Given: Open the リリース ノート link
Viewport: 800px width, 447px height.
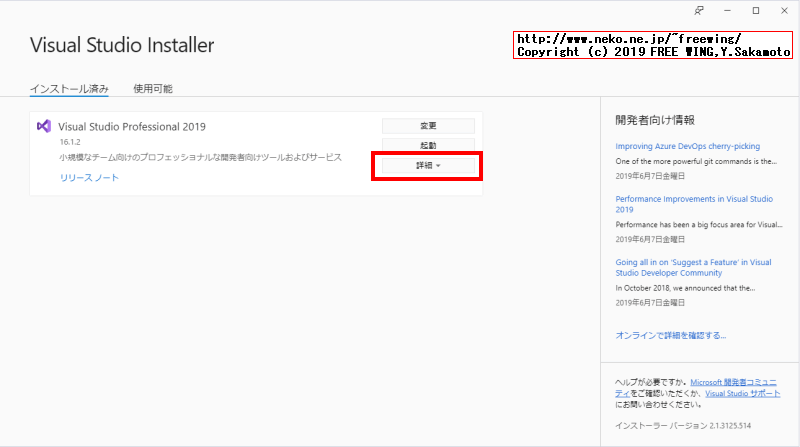Looking at the screenshot, I should pos(89,178).
